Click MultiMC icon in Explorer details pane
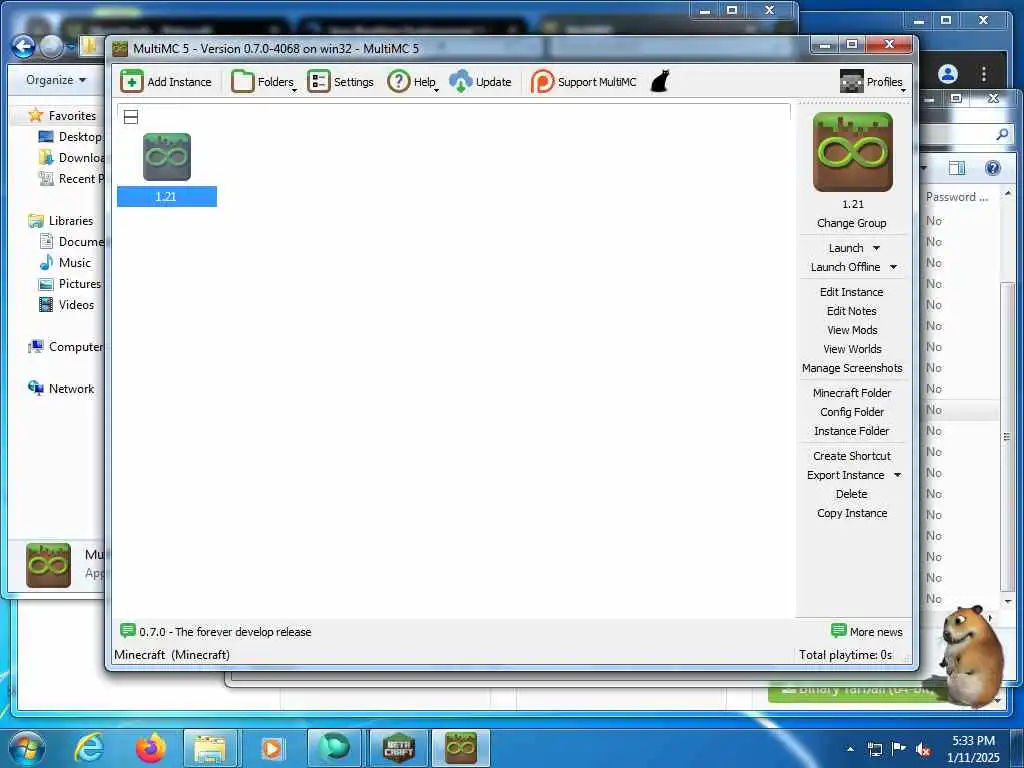1024x768 pixels. [48, 566]
